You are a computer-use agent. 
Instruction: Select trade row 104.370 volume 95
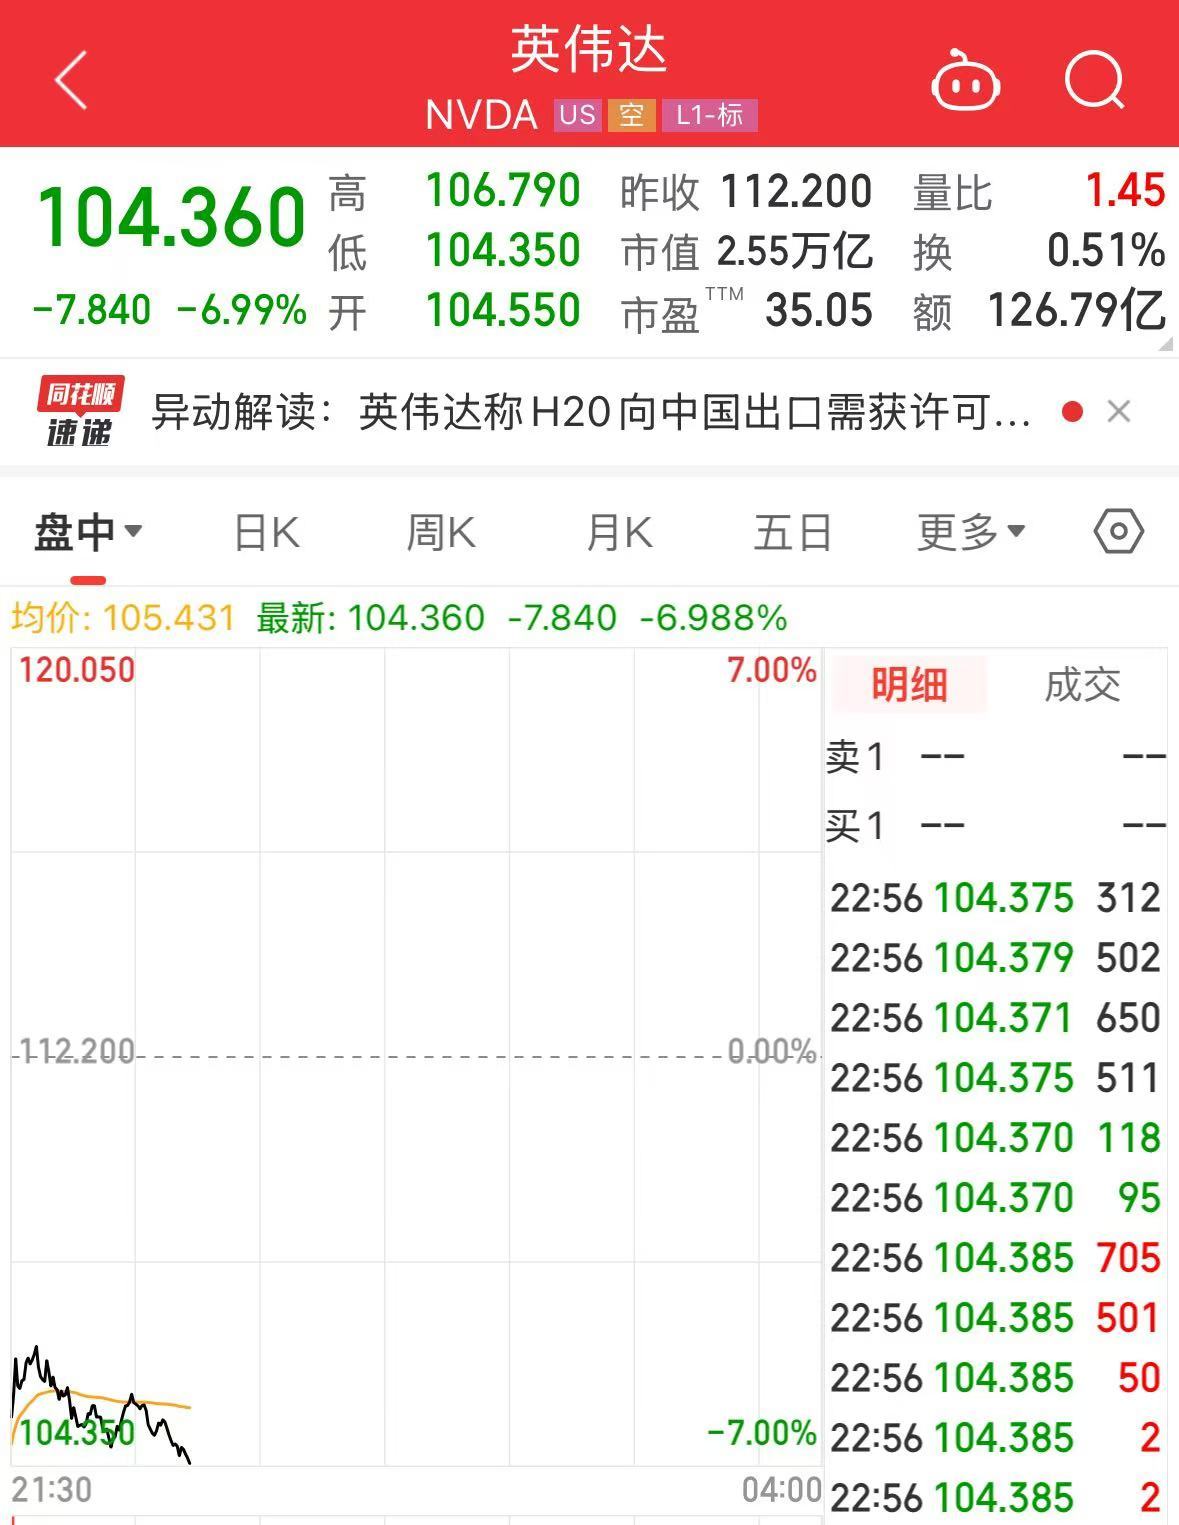(x=996, y=1197)
